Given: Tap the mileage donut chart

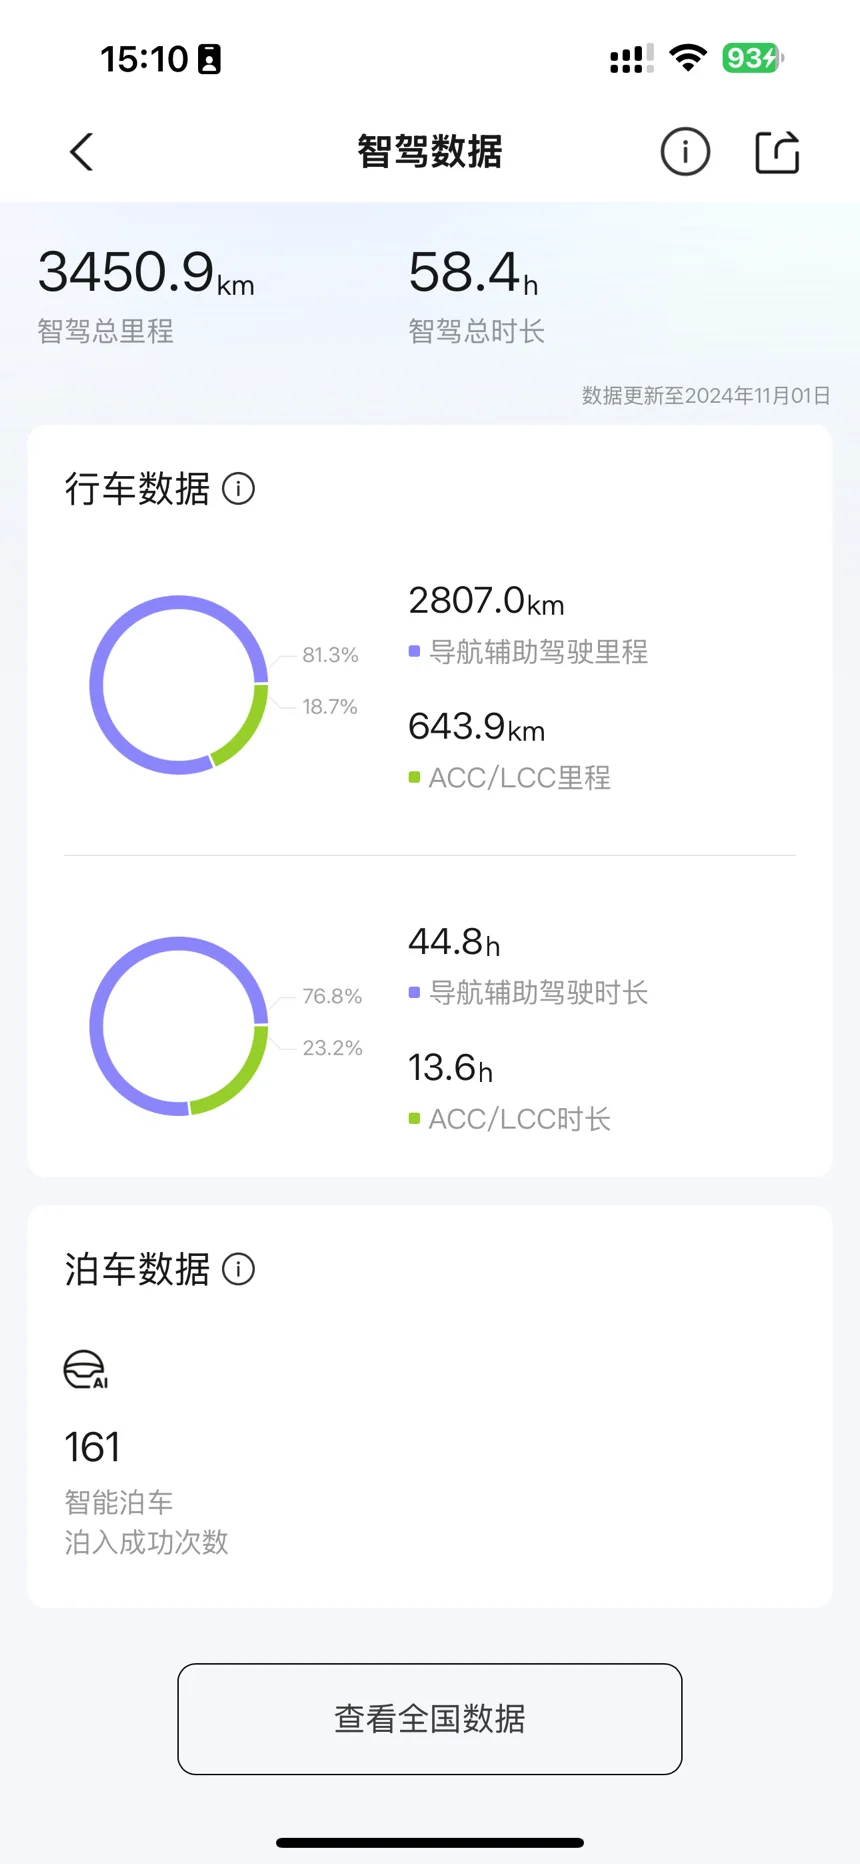Looking at the screenshot, I should (179, 685).
